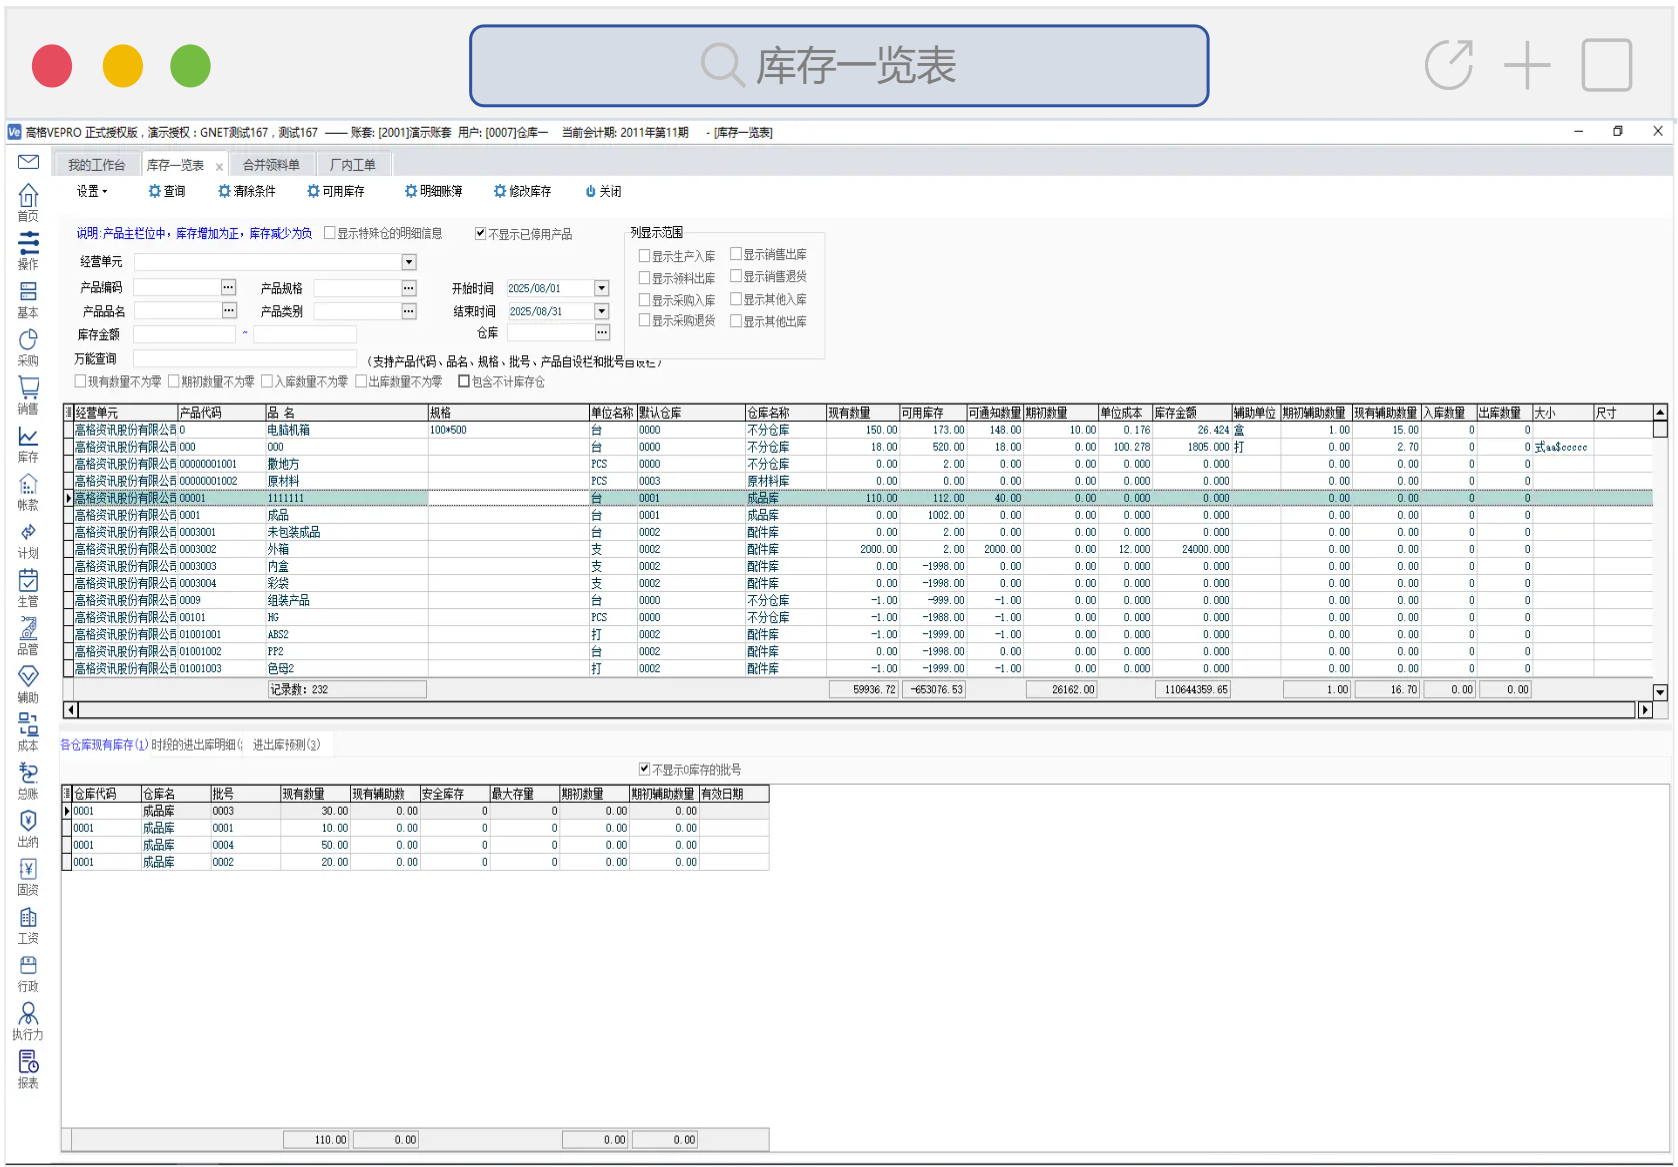Enable the 显示生产入库 checkbox

(645, 256)
